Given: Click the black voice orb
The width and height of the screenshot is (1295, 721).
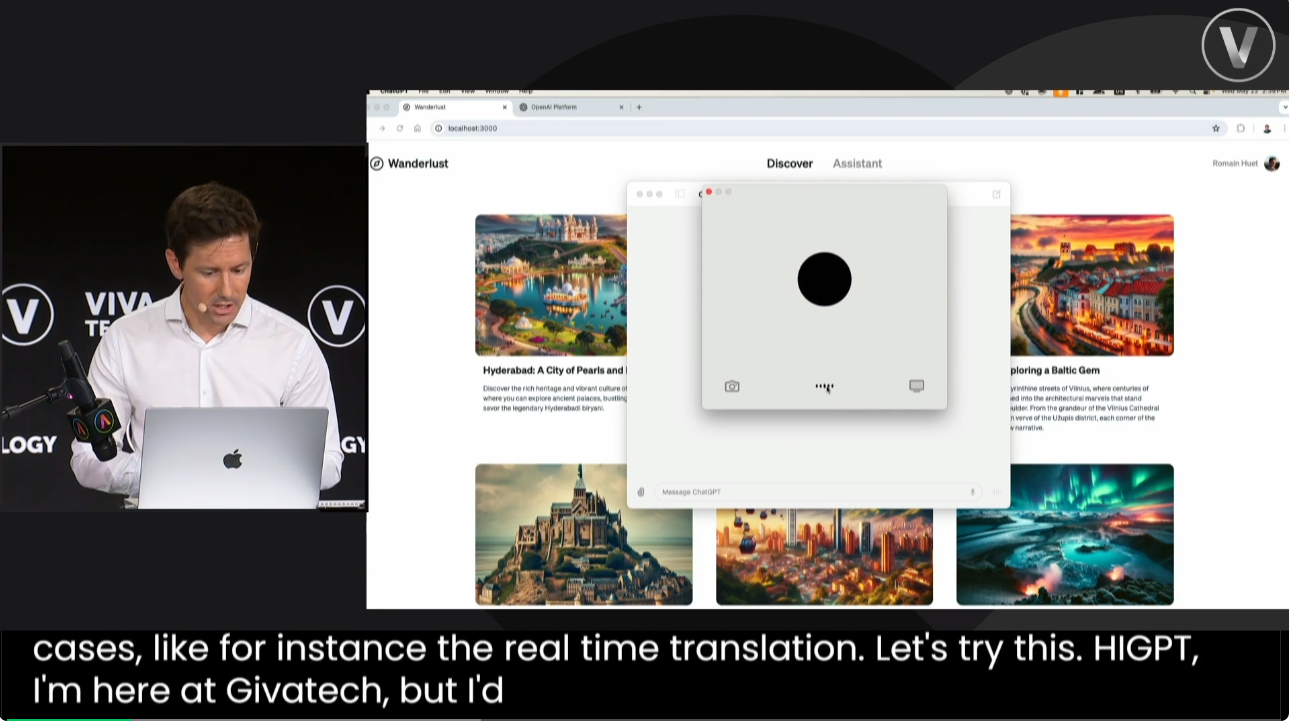Looking at the screenshot, I should point(824,279).
